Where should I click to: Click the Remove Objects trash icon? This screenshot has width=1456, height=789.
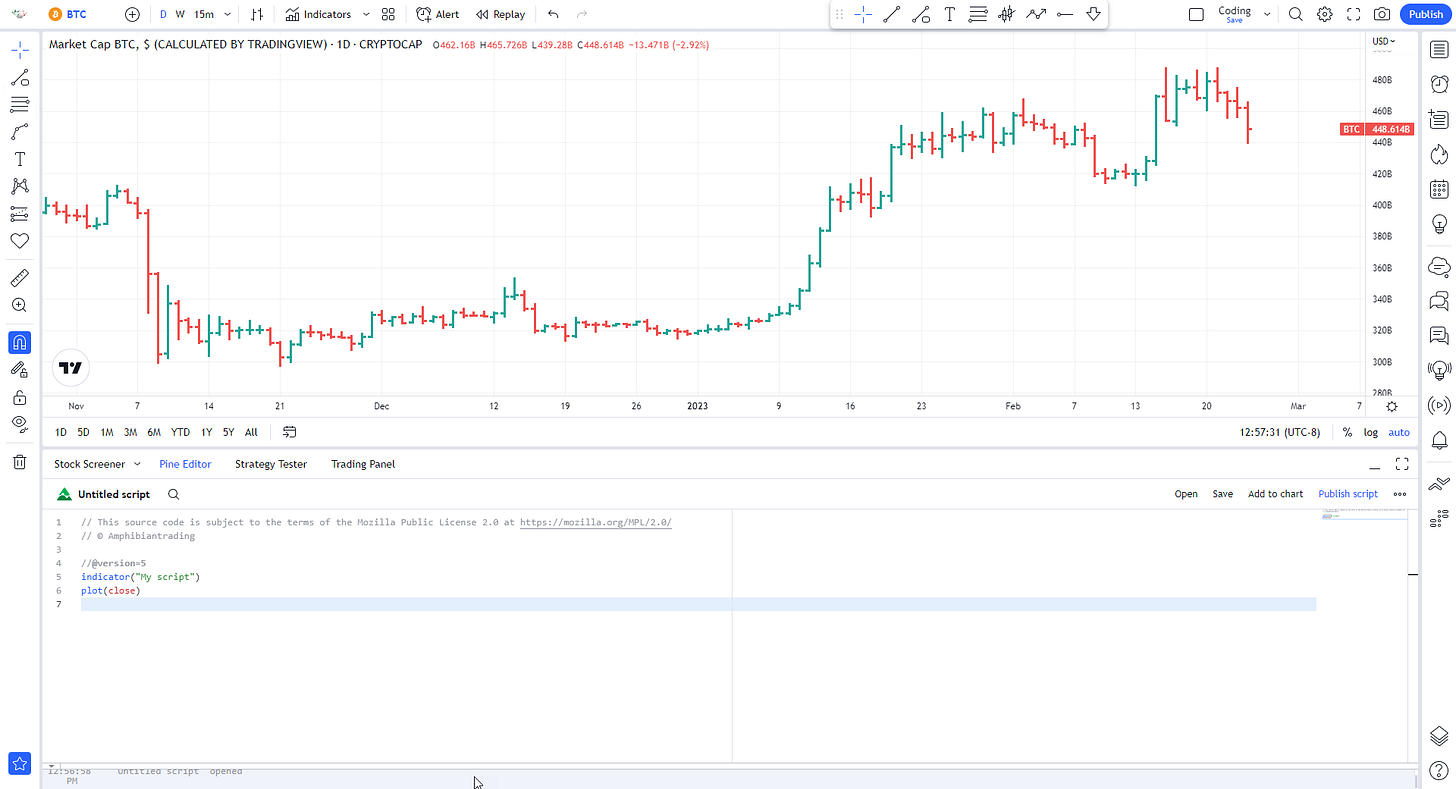tap(19, 462)
